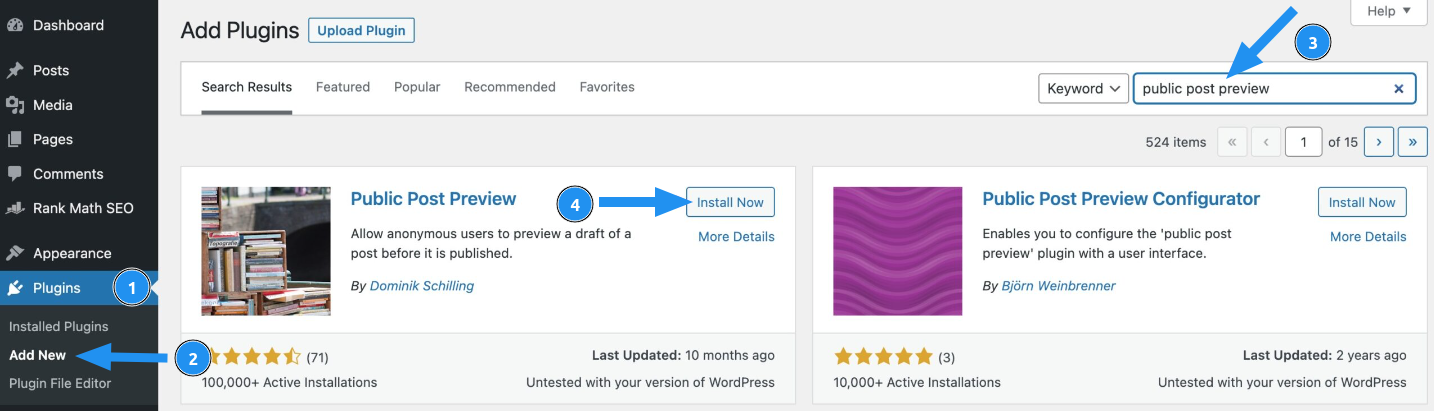Clear the search field with X
Screen dimensions: 1434x411
[x=1399, y=88]
